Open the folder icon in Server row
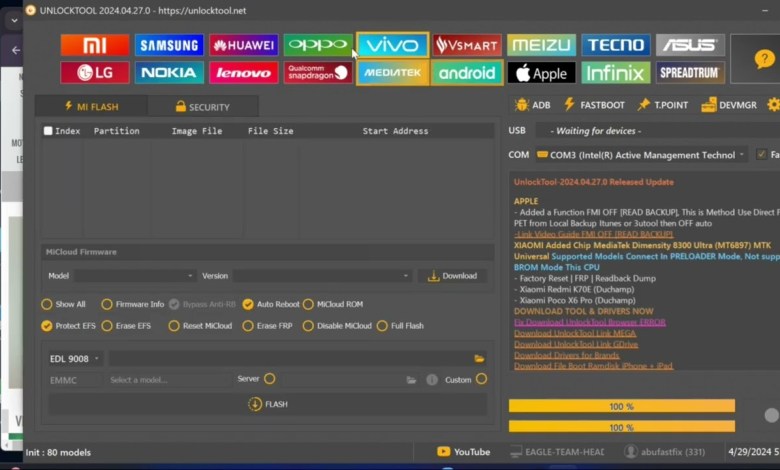This screenshot has height=470, width=780. click(x=411, y=380)
